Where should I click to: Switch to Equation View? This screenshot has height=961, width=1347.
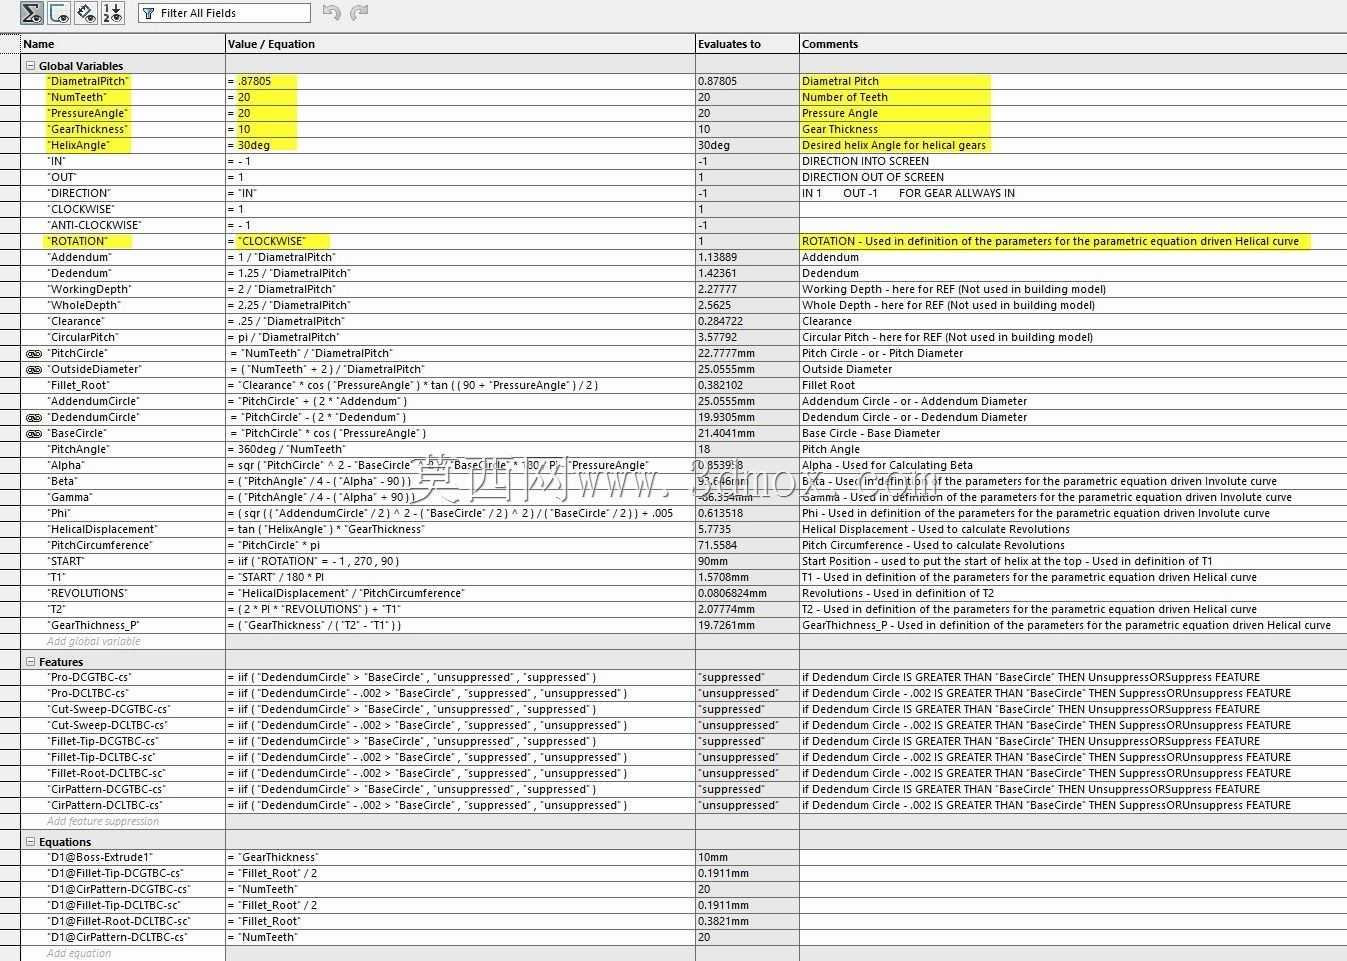32,13
